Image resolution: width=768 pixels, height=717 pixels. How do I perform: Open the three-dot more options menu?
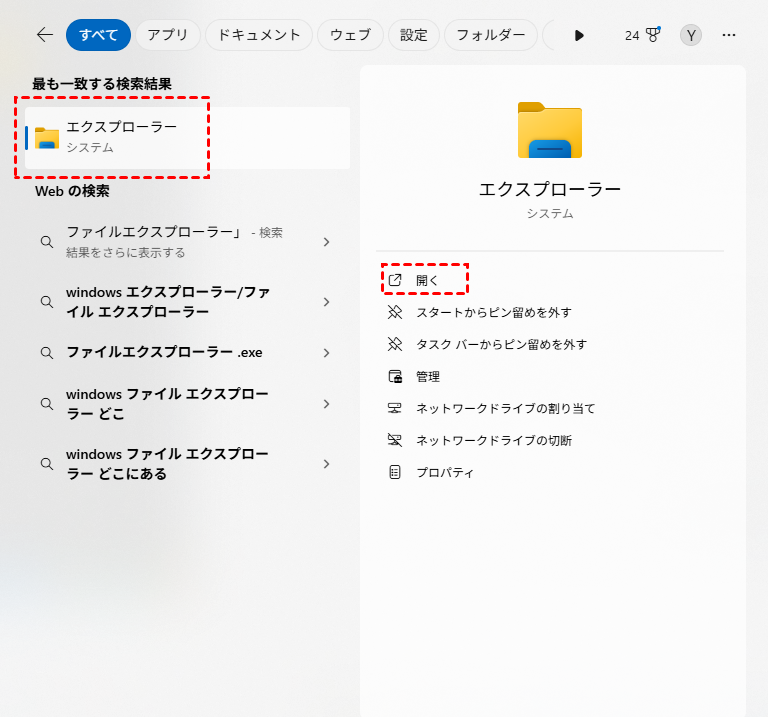tap(729, 35)
